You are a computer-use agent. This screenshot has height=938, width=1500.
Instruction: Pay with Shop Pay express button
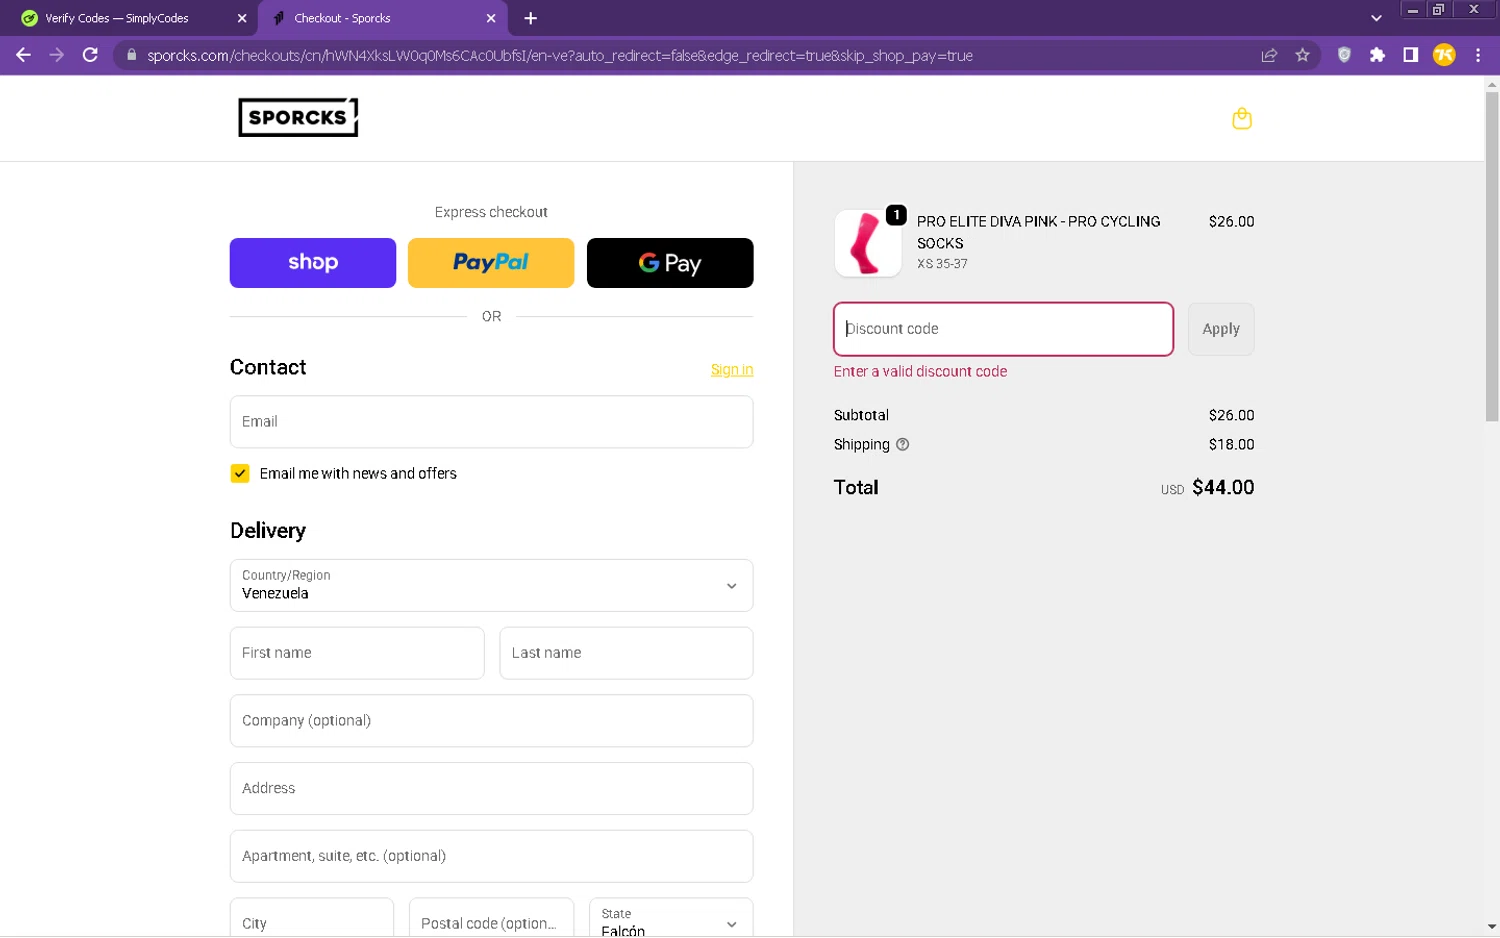pos(313,263)
